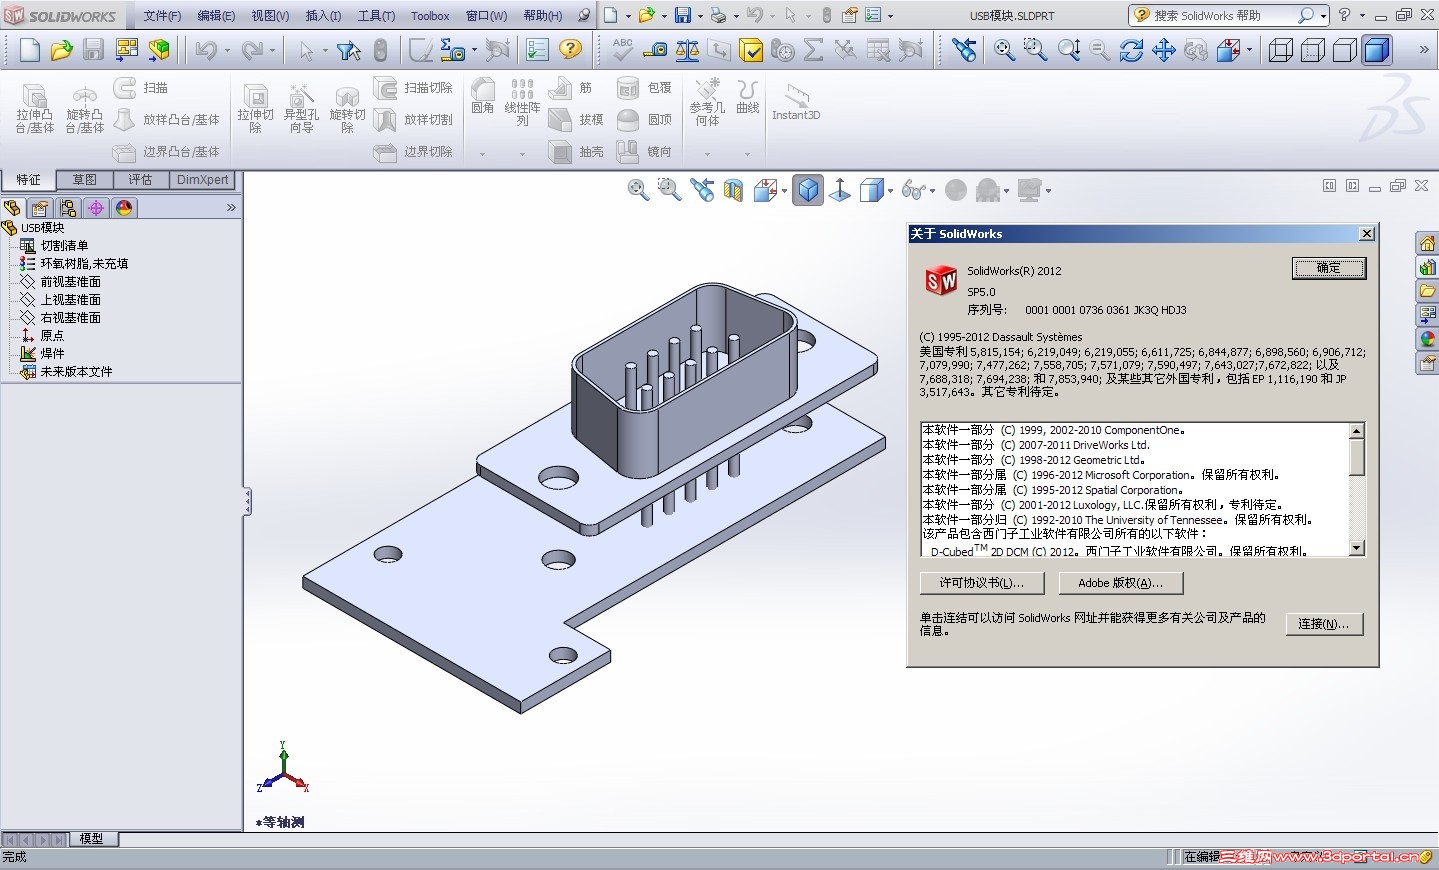
Task: Expand the main toolbar overflow chevron
Action: (x=1424, y=50)
